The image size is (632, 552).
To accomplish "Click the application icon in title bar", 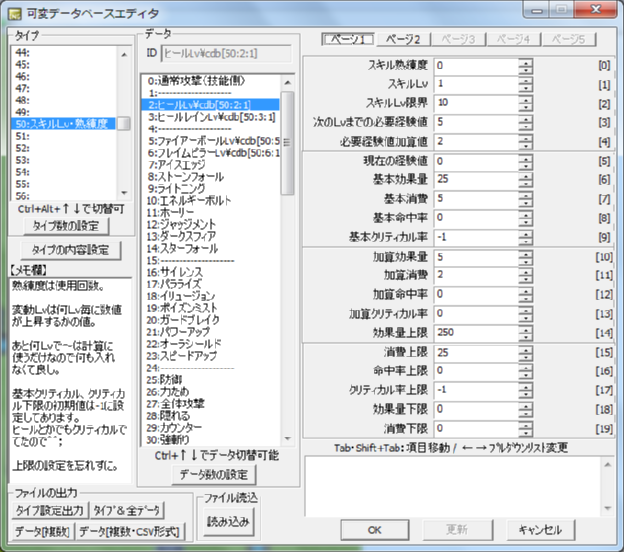I will 14,12.
